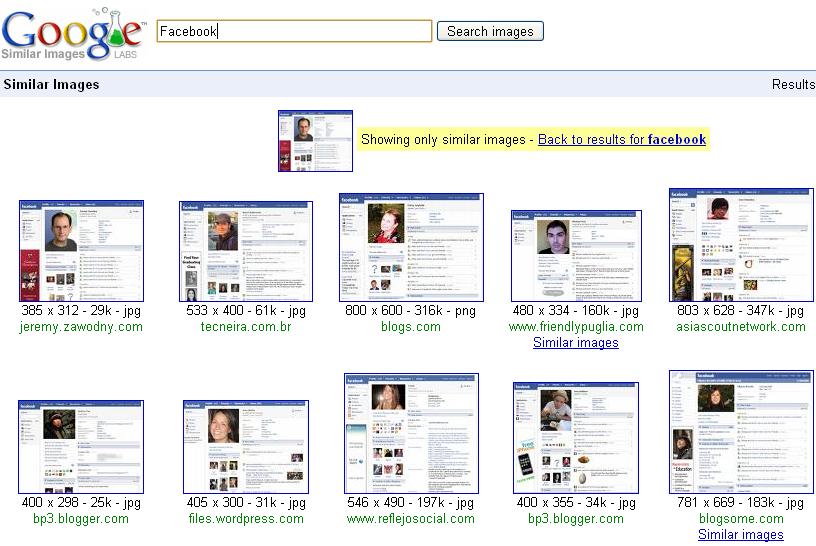Screen dimensions: 816x546
Task: Open the blogsome.com thumbnail
Action: point(741,432)
